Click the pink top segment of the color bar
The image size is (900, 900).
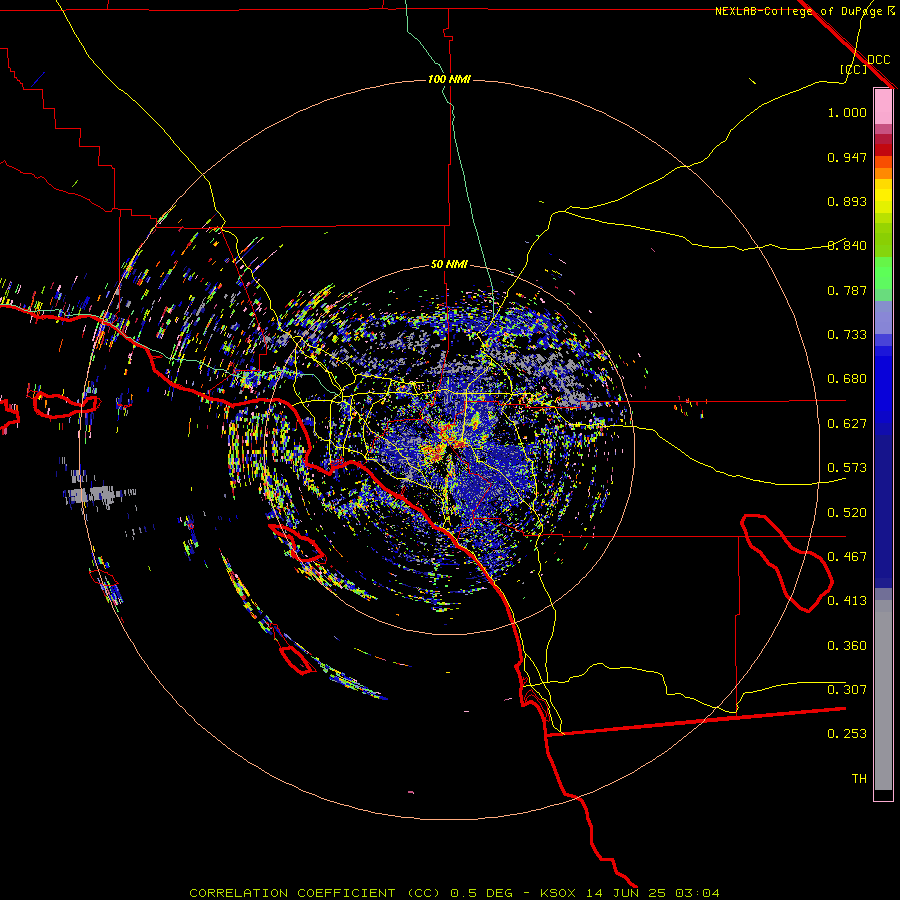(x=883, y=107)
